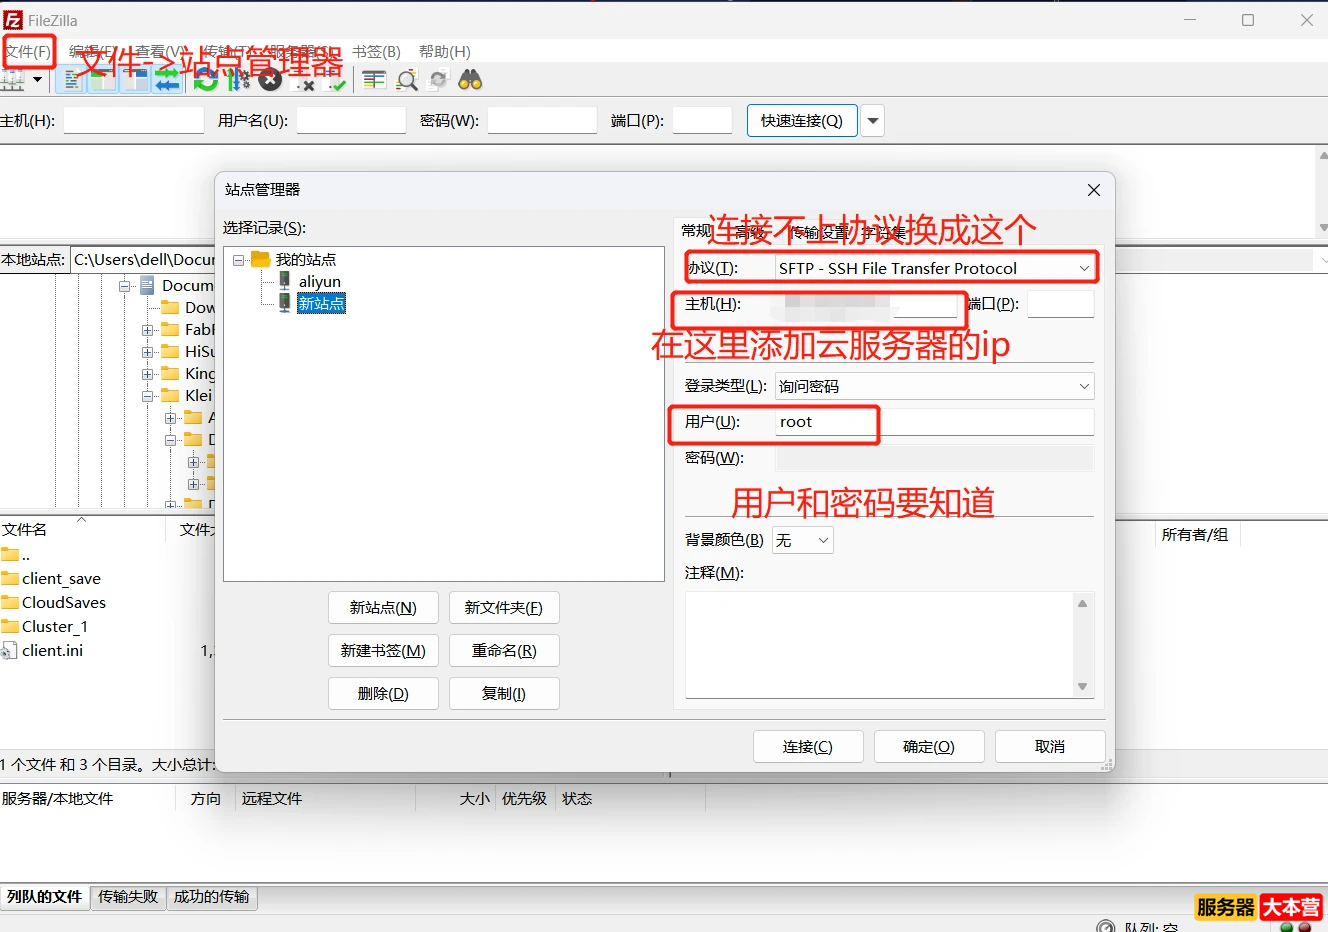Collapse the Klei folder tree node
Screen dimensions: 1328x932
coord(148,396)
